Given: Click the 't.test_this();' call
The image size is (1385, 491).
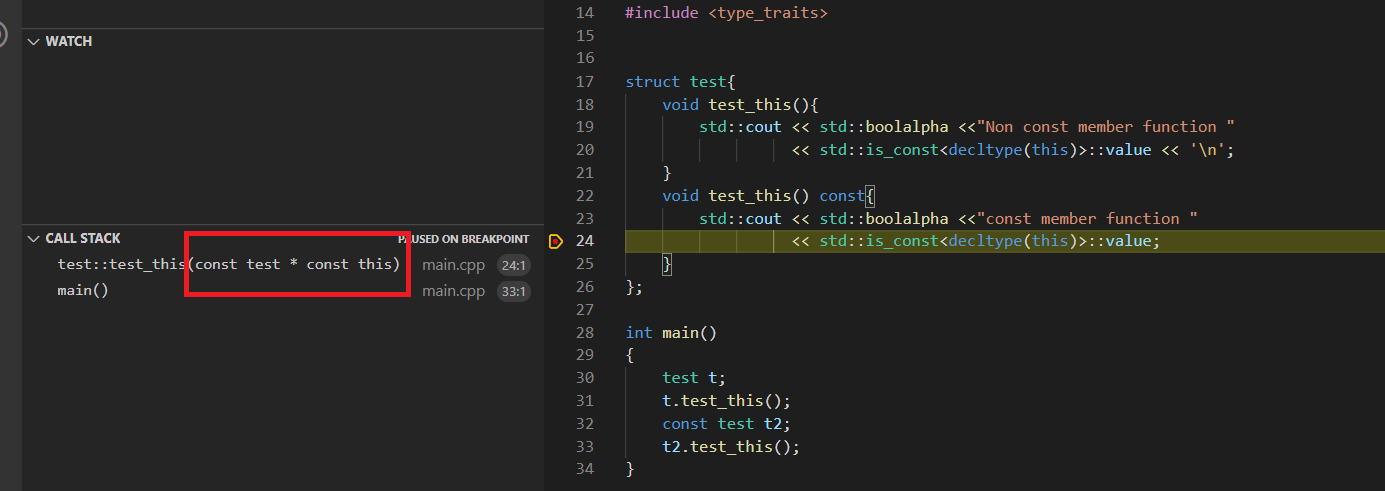Looking at the screenshot, I should point(726,401).
